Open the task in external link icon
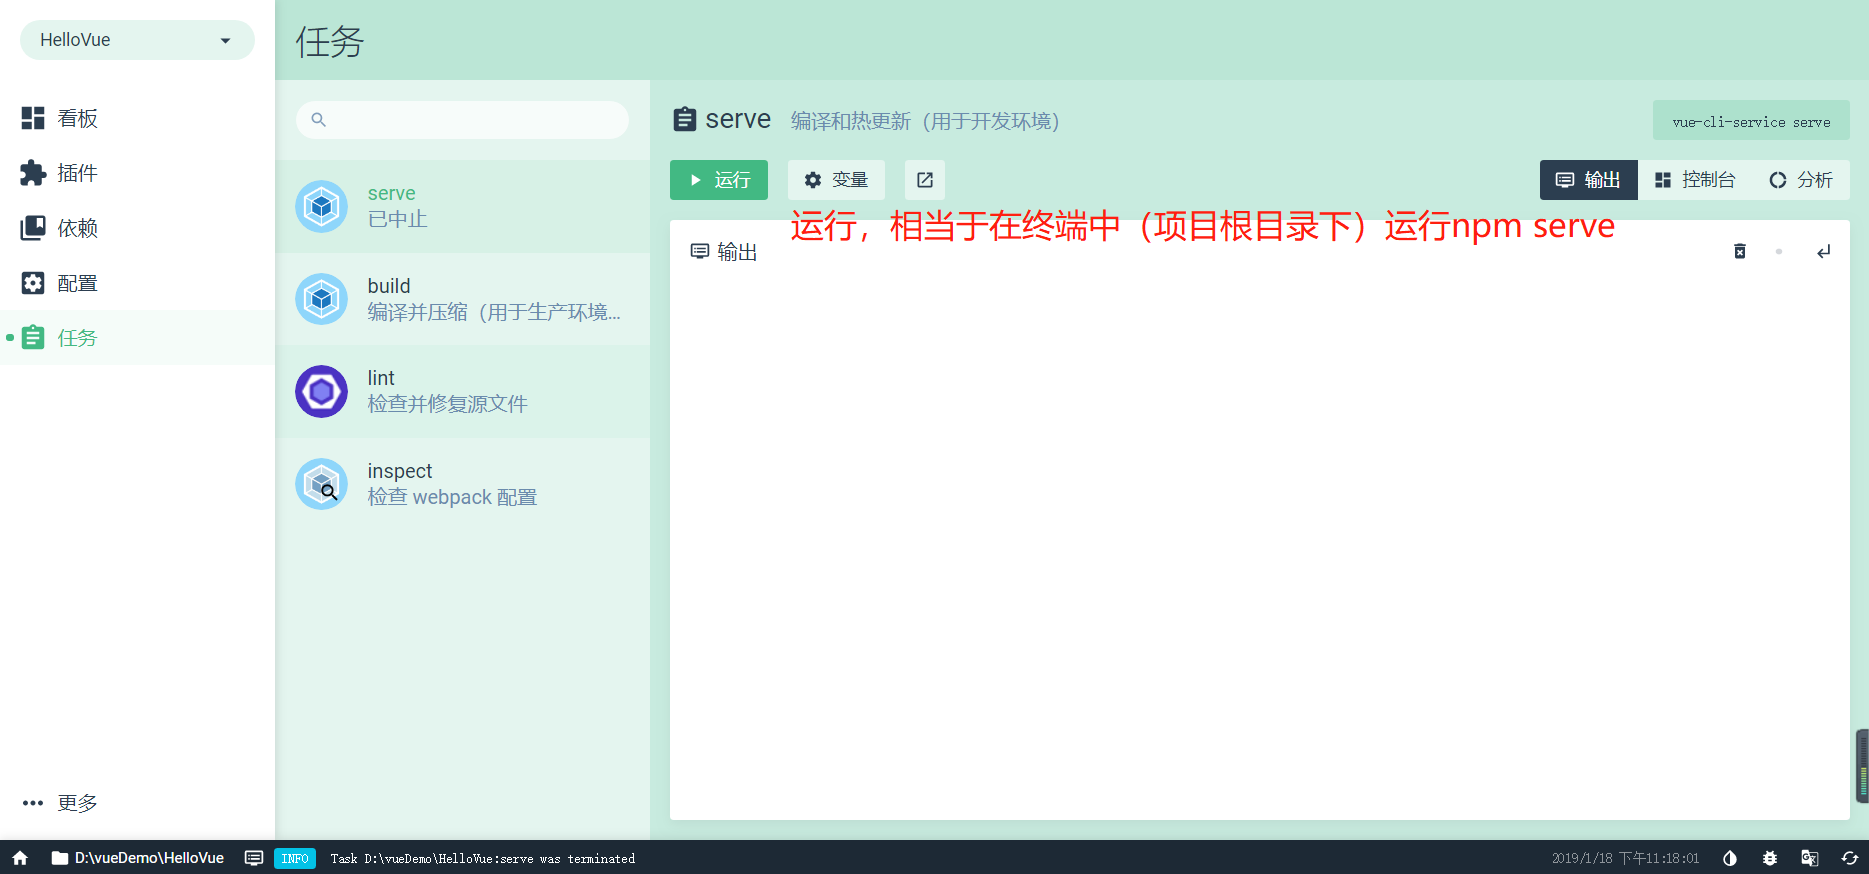Screen dimensions: 1869x874 coord(925,180)
